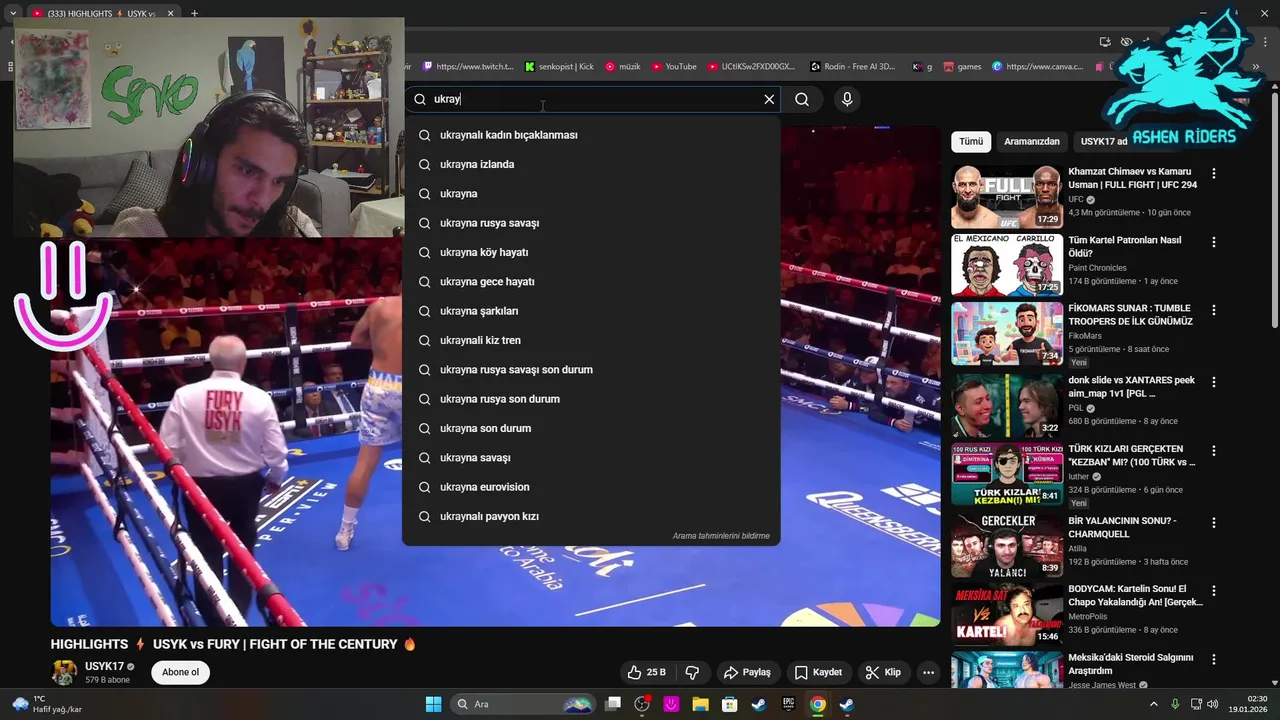
Task: Subscribe using the 'Abone ol' button
Action: pos(181,672)
